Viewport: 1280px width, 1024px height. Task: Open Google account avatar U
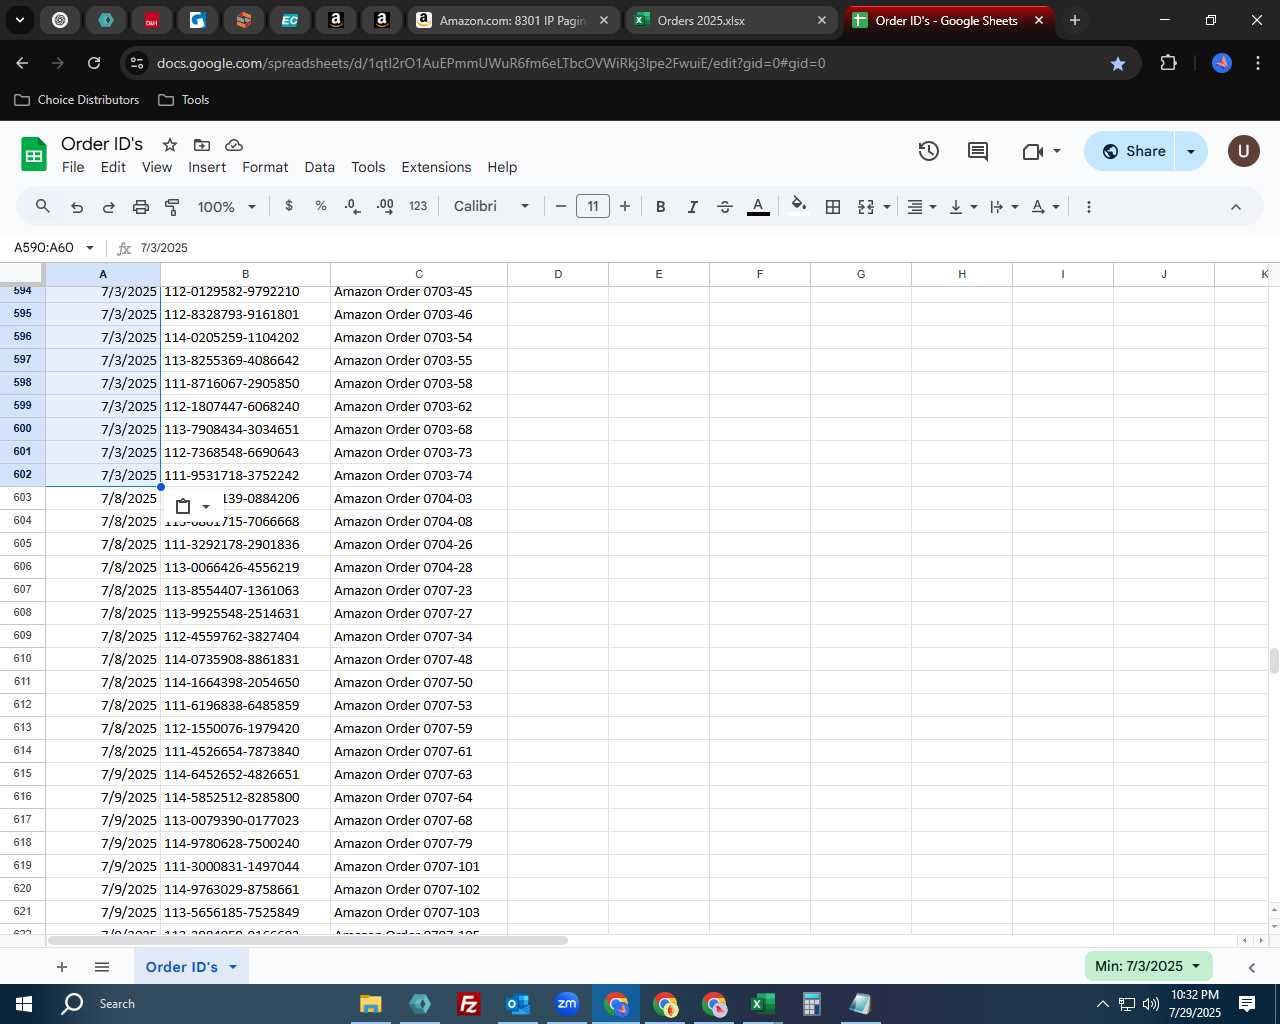pos(1243,151)
